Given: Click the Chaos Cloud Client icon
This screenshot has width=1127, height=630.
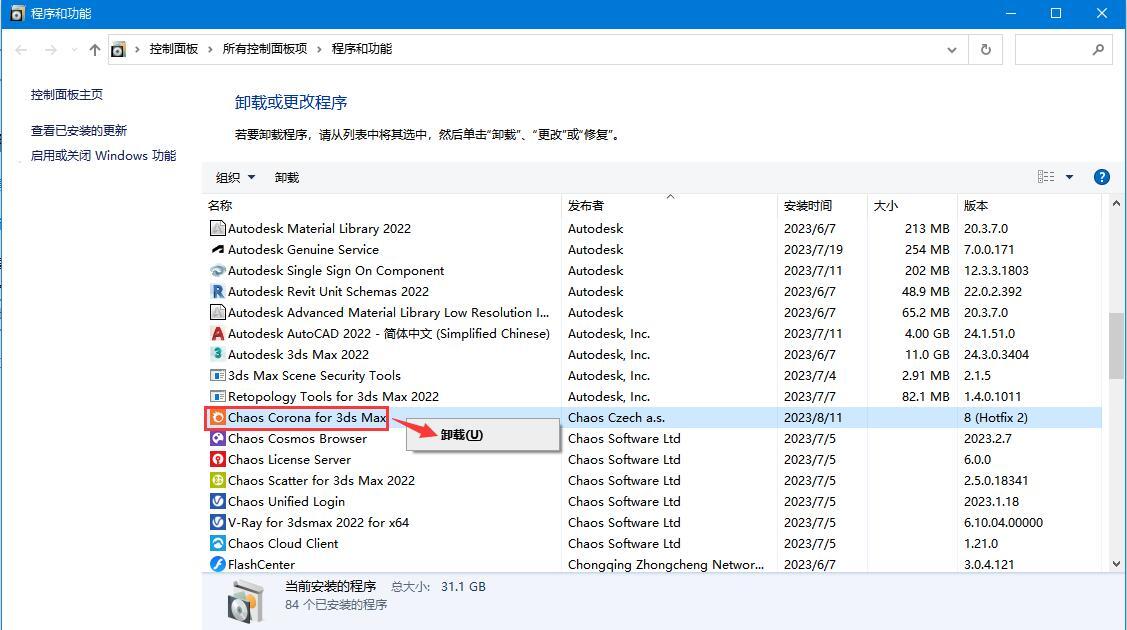Looking at the screenshot, I should click(217, 543).
